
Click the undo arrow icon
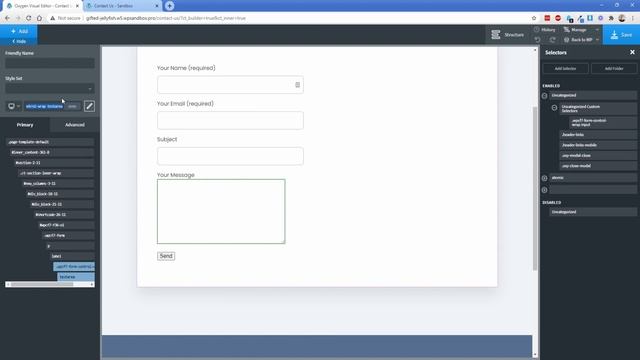click(538, 40)
